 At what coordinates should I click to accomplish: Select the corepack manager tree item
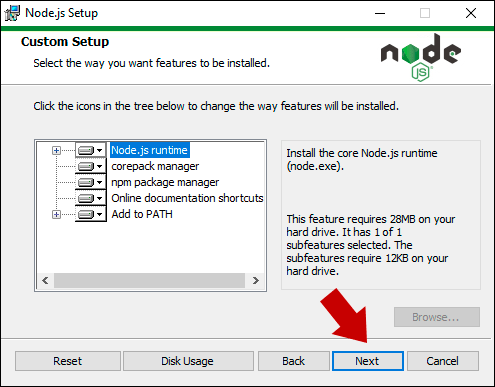tap(155, 166)
